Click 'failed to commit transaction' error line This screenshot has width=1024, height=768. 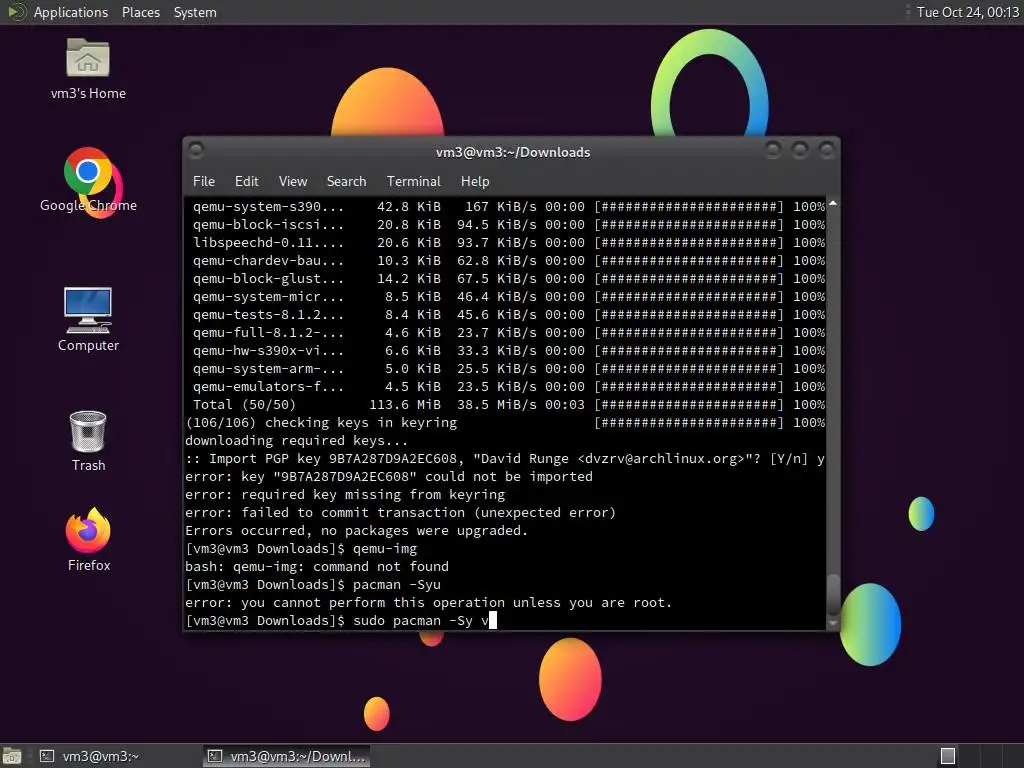pyautogui.click(x=400, y=513)
